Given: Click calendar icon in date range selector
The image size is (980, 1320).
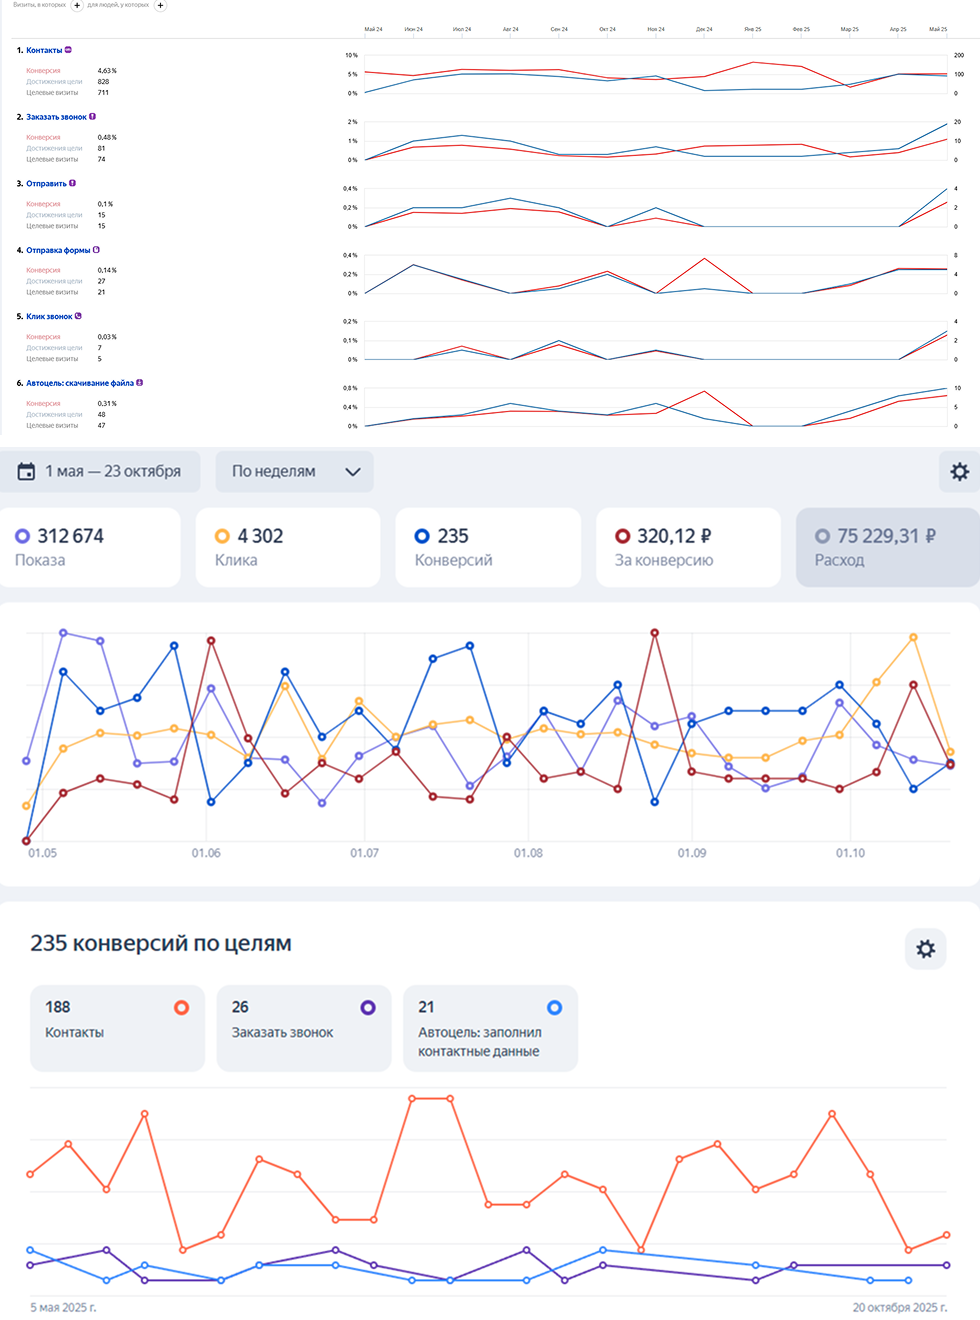Looking at the screenshot, I should (27, 472).
